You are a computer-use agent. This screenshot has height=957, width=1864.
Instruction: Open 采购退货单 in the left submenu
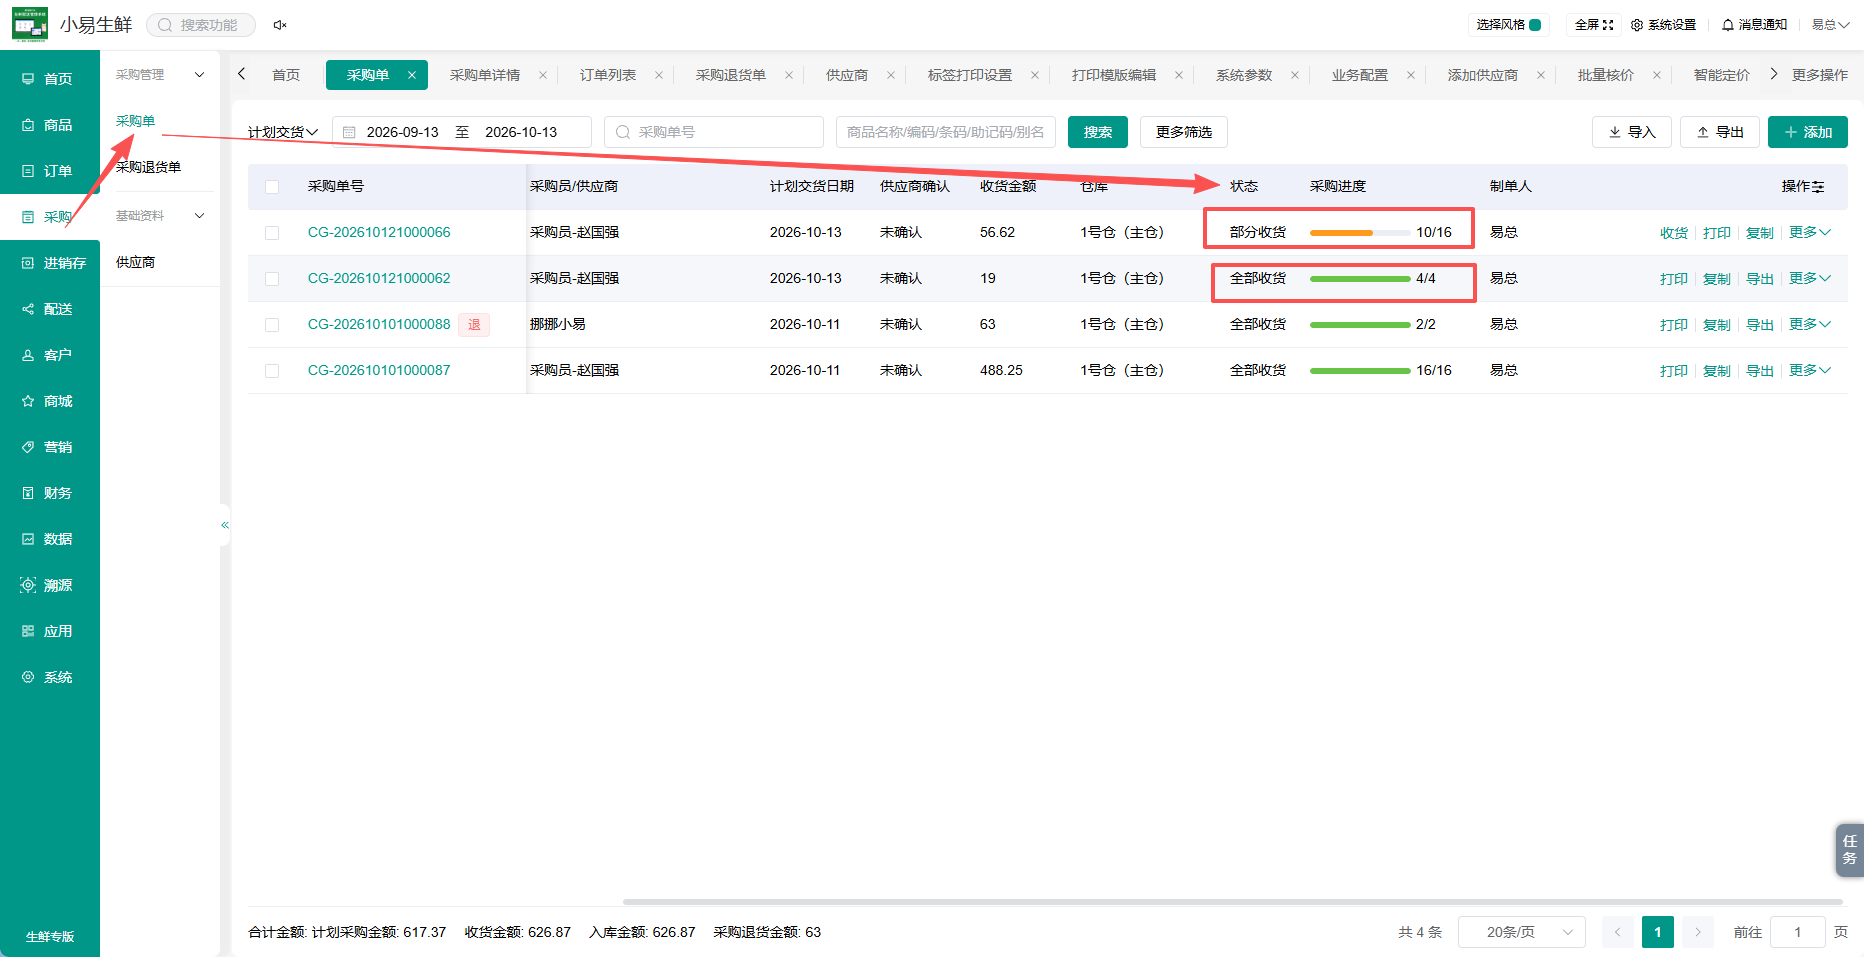148,167
